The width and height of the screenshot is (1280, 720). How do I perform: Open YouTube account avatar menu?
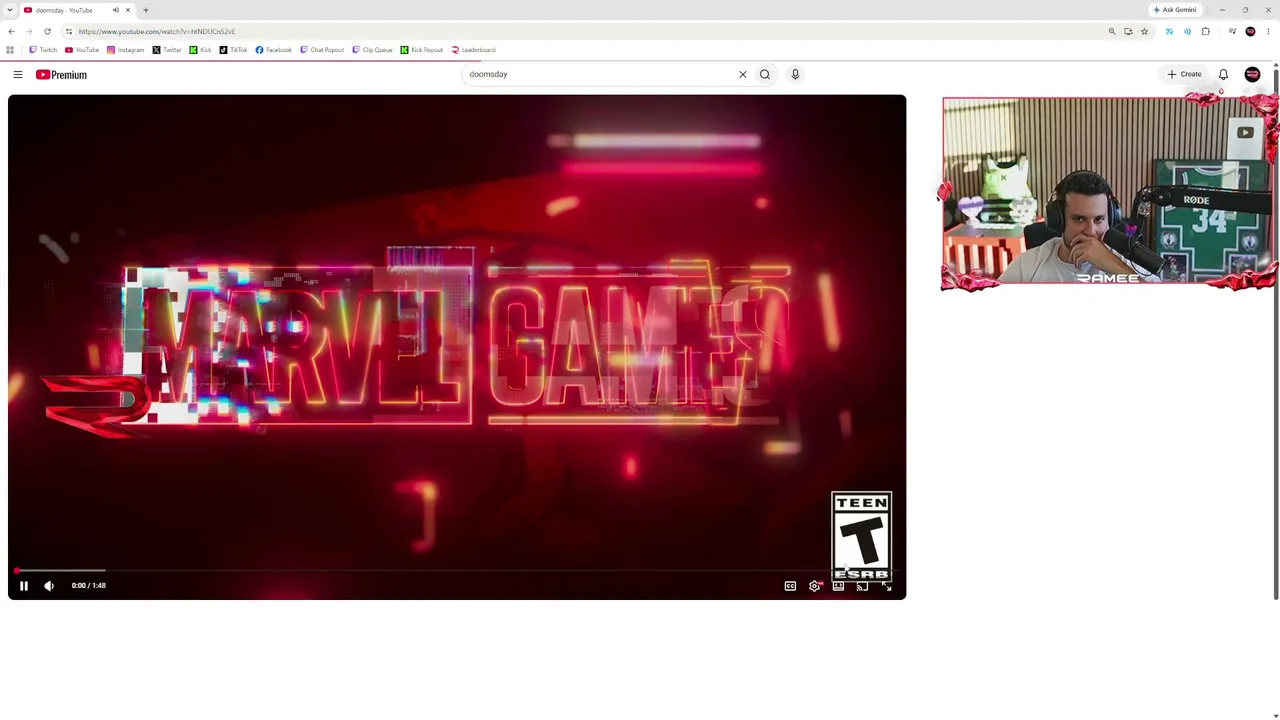pyautogui.click(x=1252, y=74)
